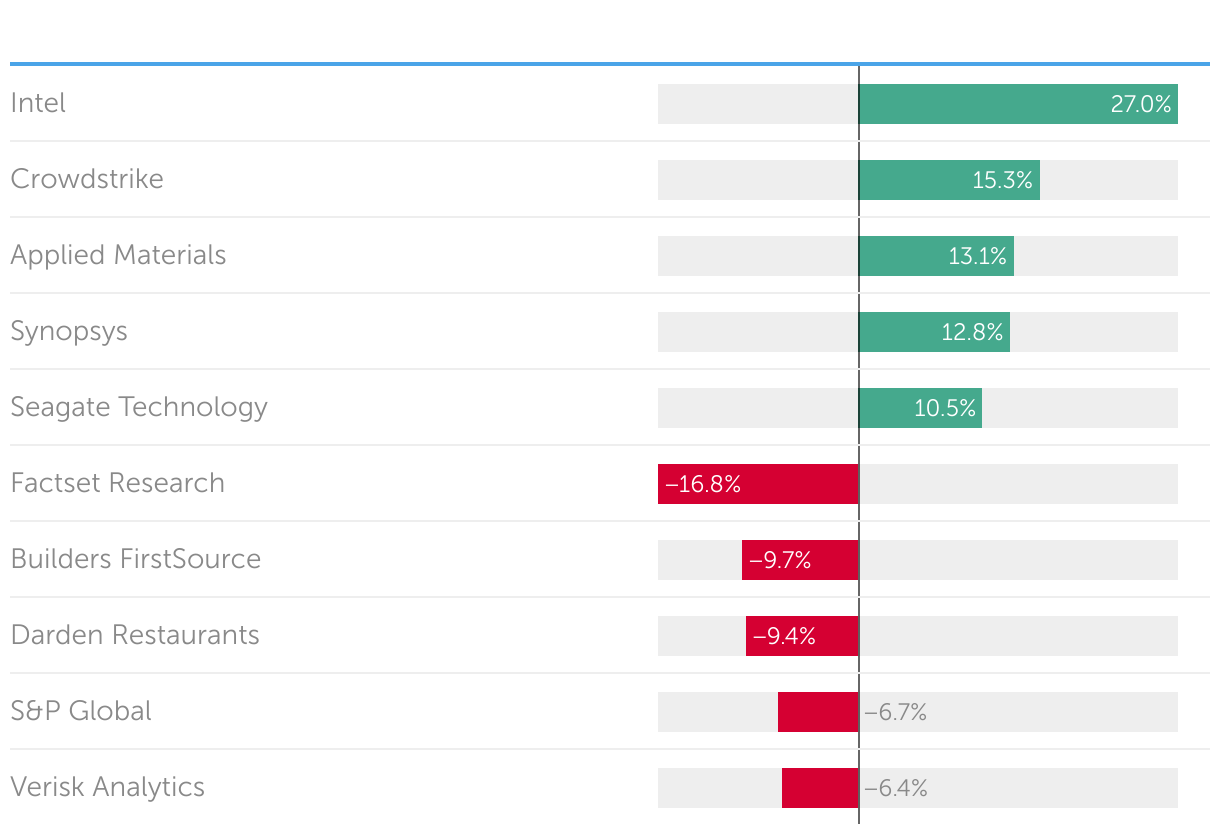
Task: Click the Builders FirstSource label
Action: click(x=135, y=559)
